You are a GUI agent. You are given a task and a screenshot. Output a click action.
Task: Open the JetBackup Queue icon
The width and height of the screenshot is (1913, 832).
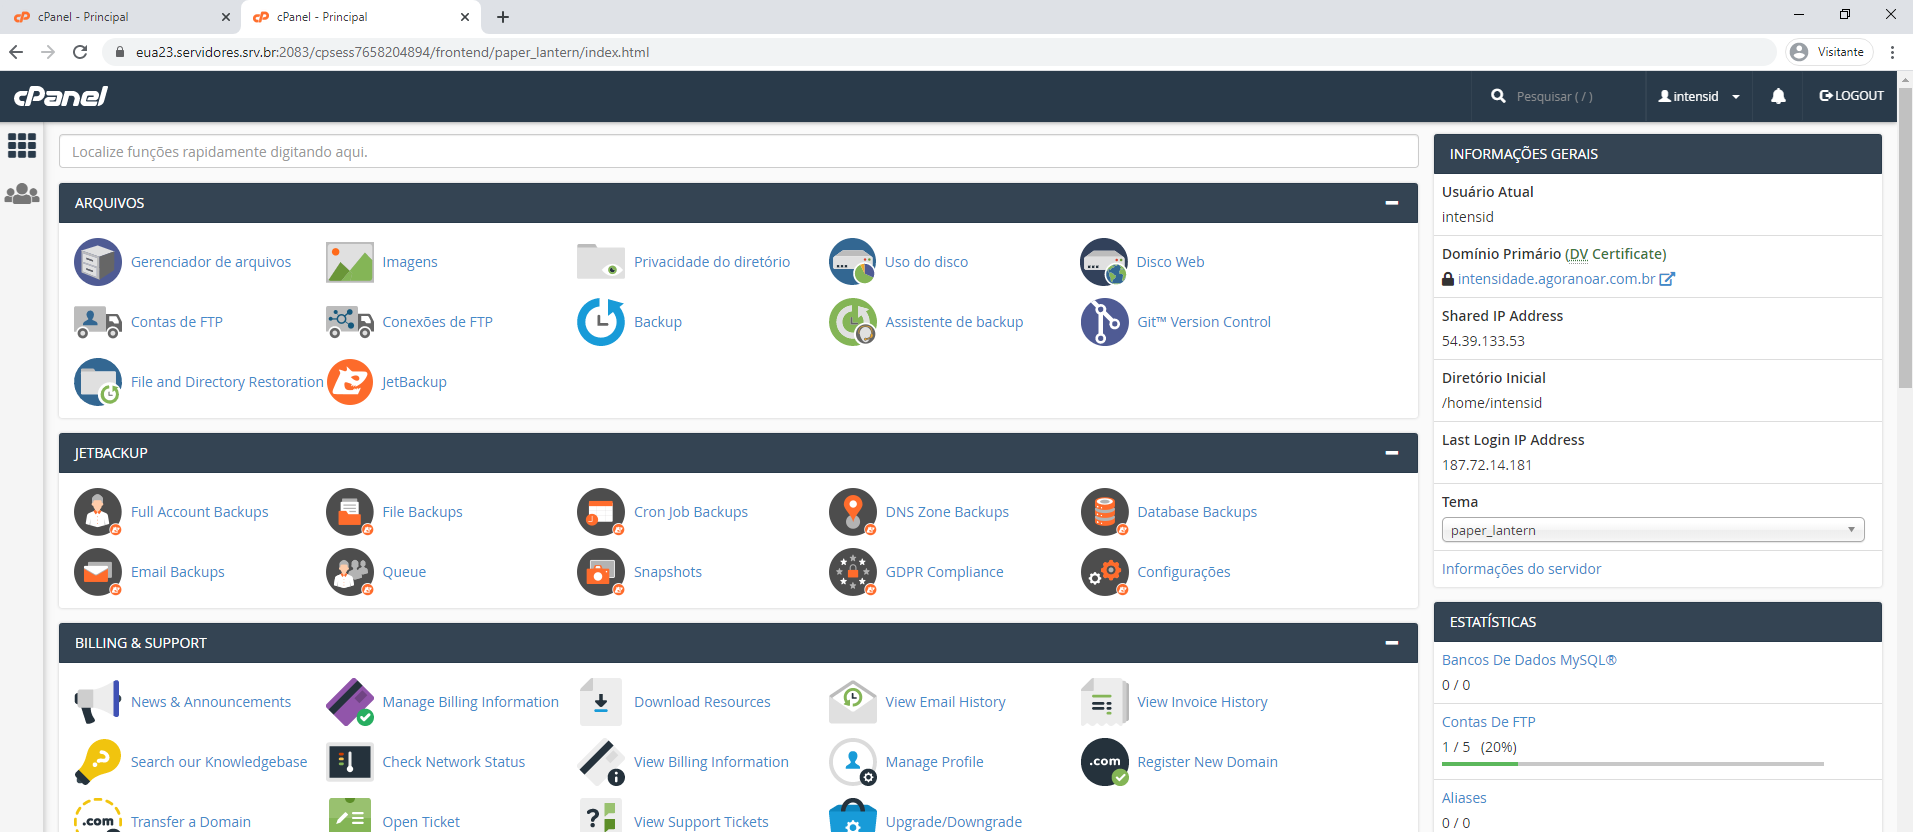pyautogui.click(x=350, y=572)
